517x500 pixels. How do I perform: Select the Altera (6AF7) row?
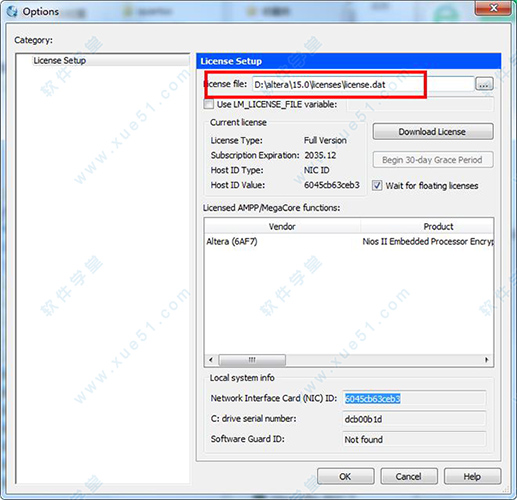(x=349, y=241)
